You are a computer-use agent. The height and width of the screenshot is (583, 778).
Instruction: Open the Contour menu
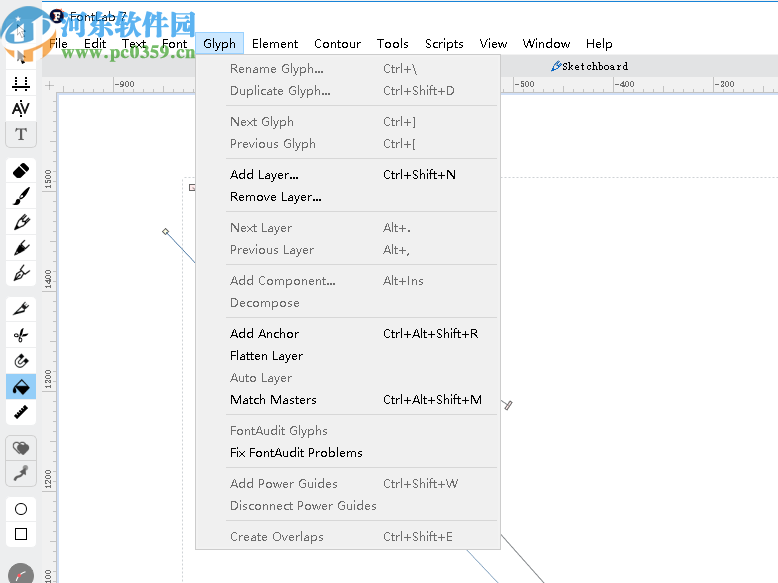click(x=337, y=44)
